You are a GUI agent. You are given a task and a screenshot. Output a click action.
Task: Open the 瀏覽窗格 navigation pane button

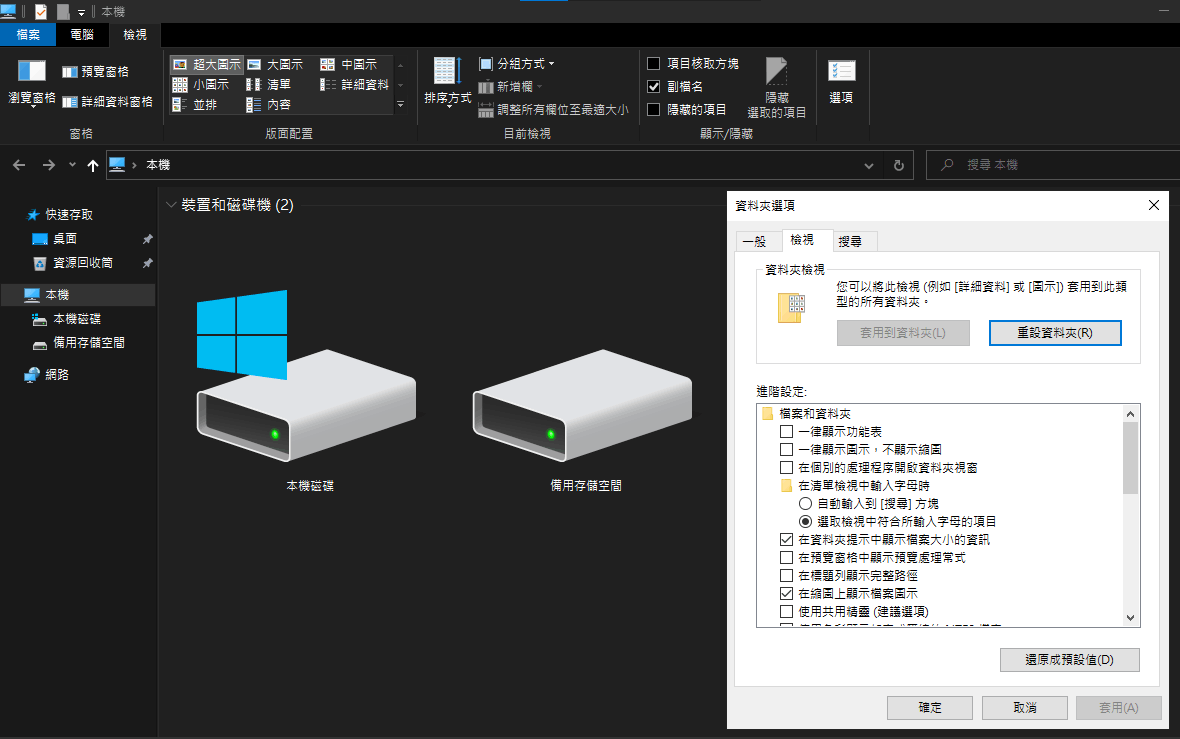click(32, 83)
